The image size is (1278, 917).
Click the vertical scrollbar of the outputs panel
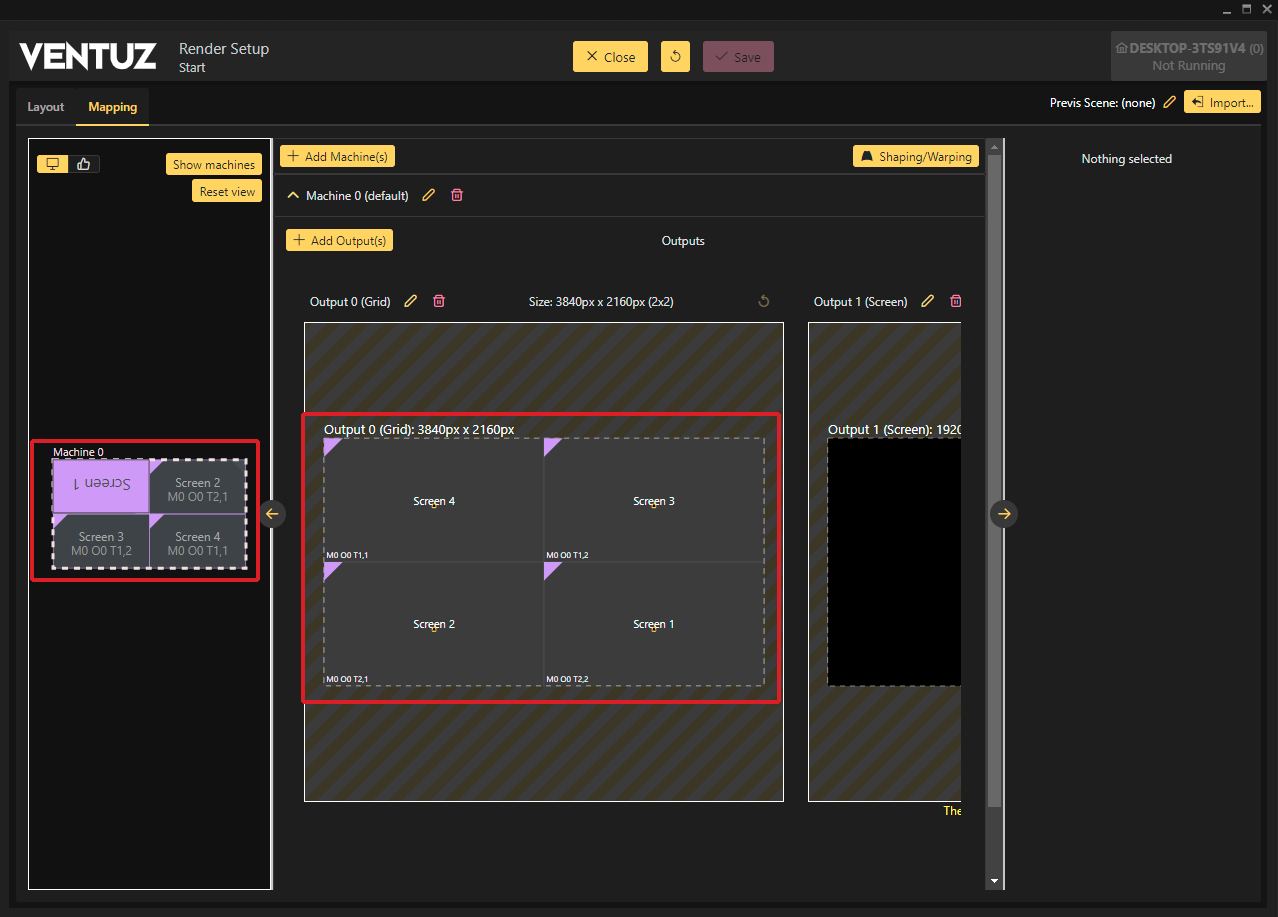point(993,480)
